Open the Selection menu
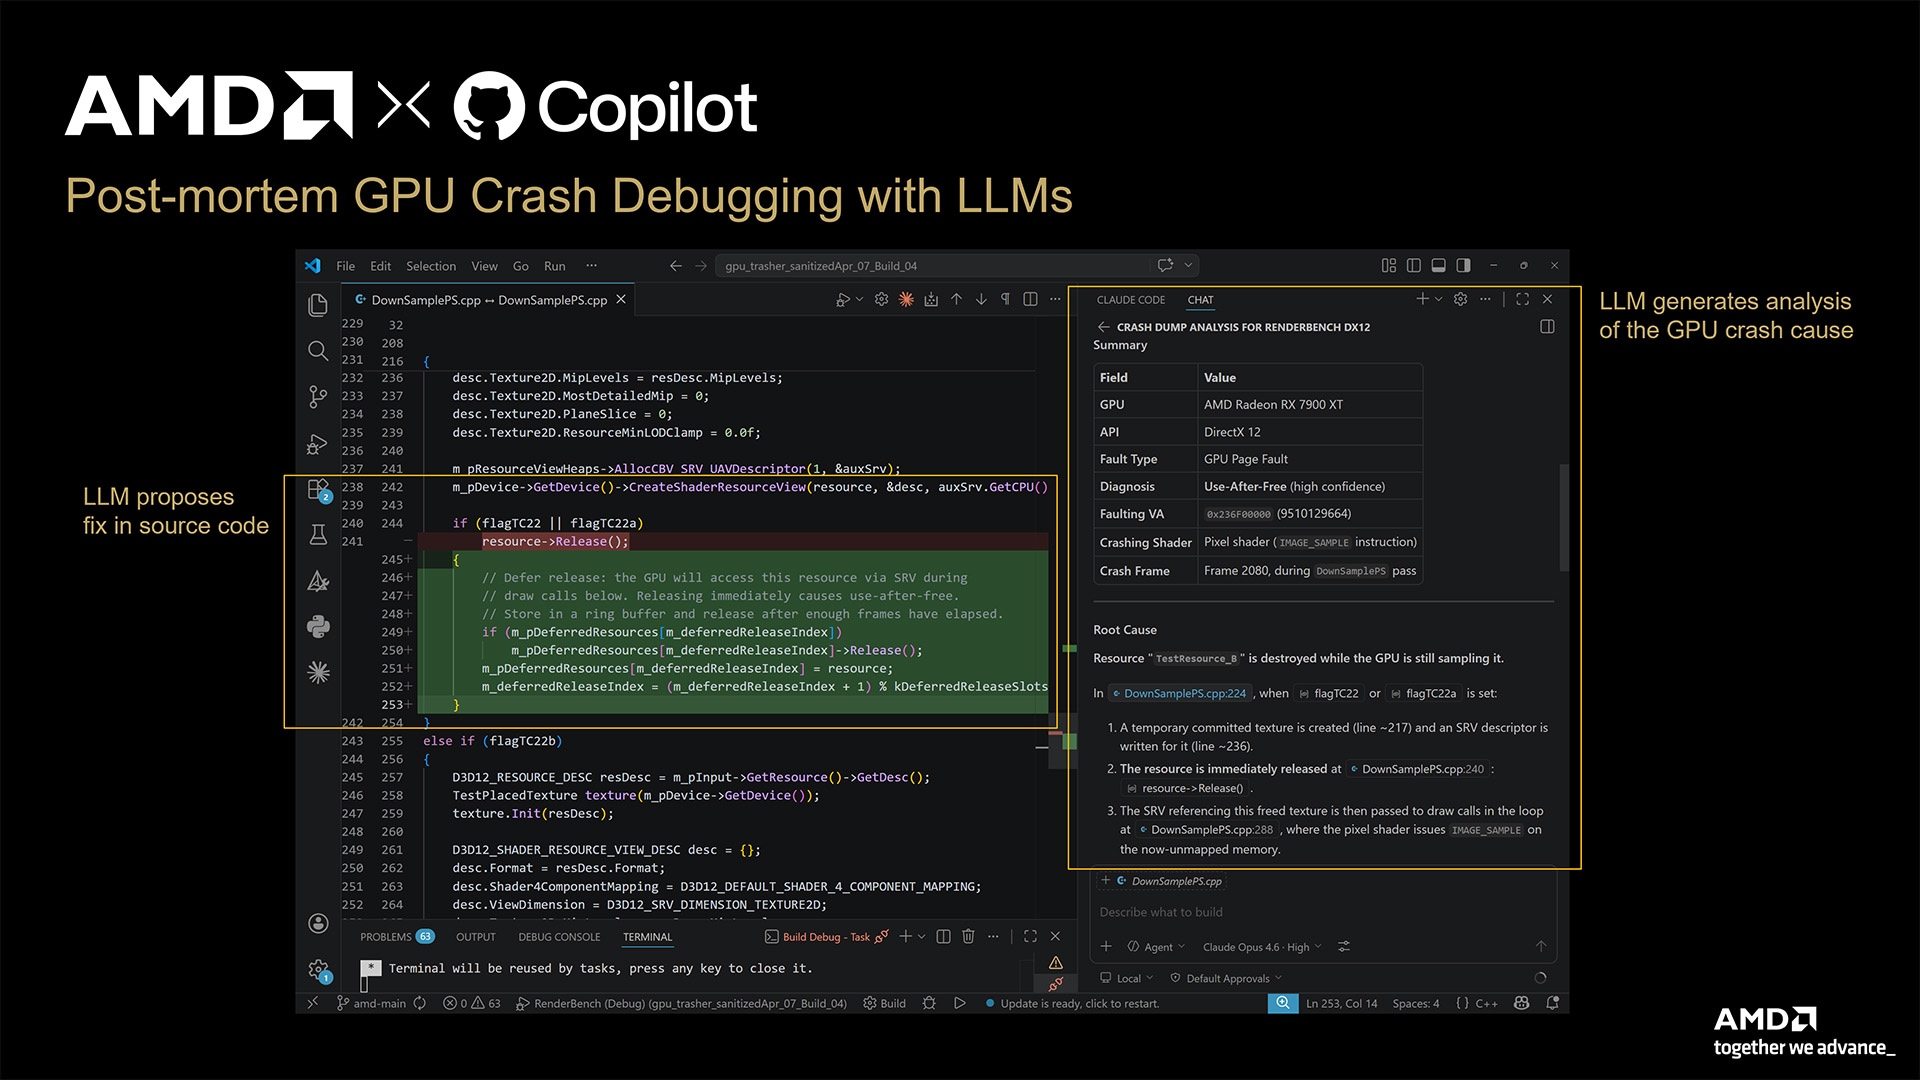 pyautogui.click(x=431, y=266)
